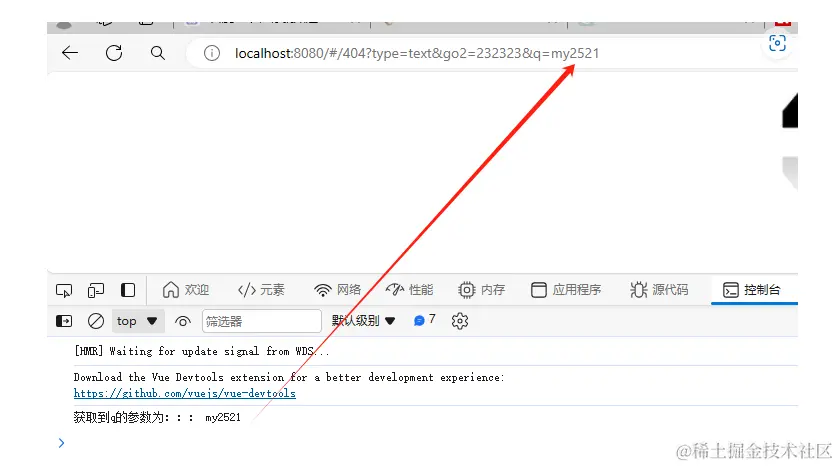The image size is (839, 467).
Task: Switch to the 应用程序 application tab
Action: (566, 290)
